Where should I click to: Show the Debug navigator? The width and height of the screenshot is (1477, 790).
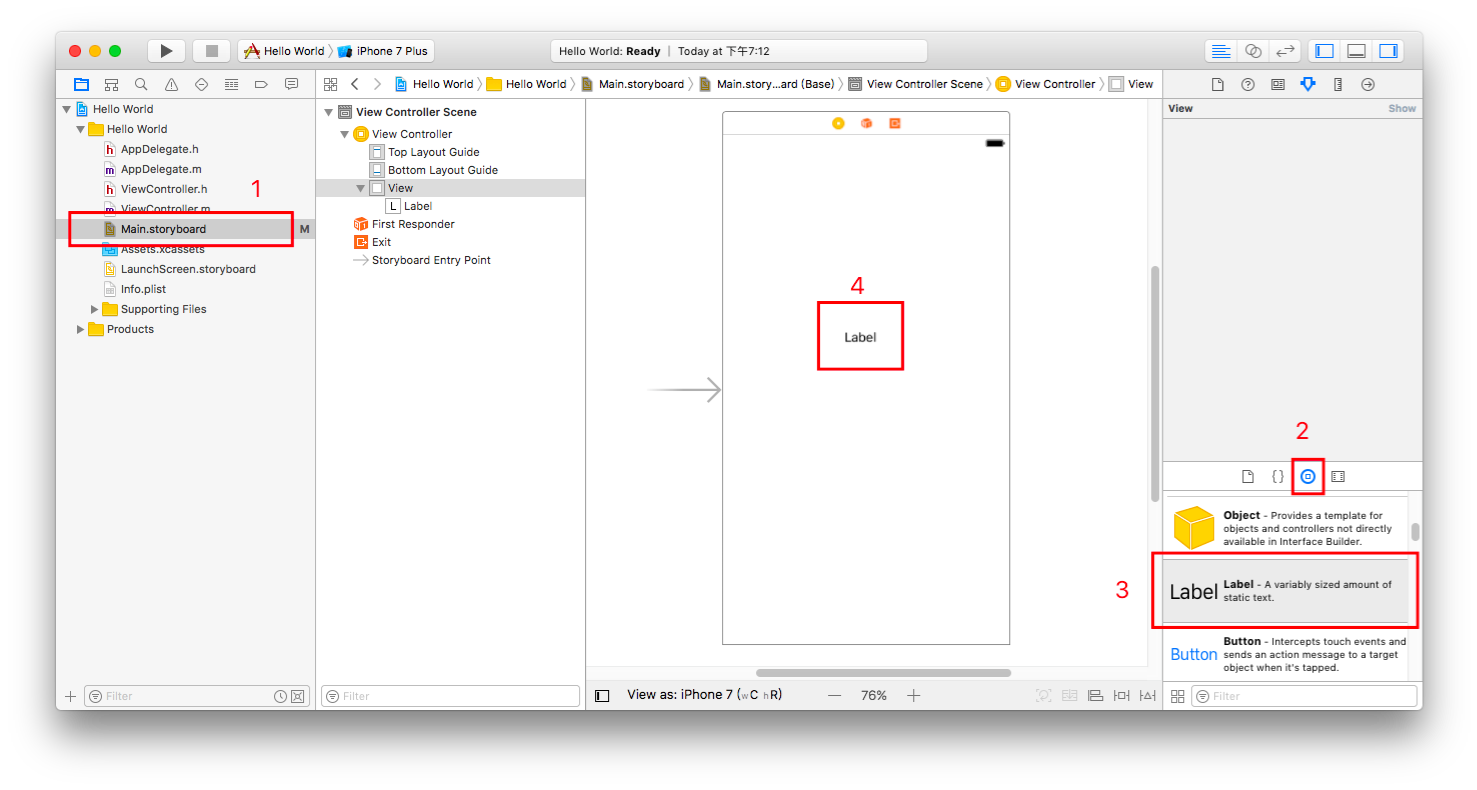tap(231, 84)
